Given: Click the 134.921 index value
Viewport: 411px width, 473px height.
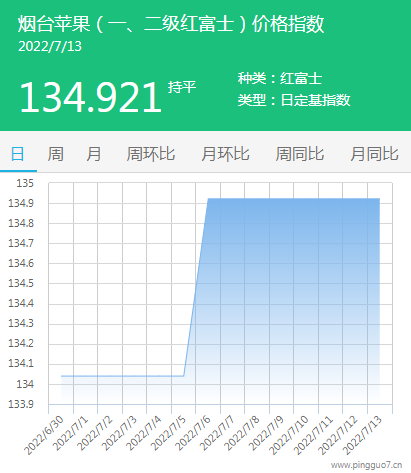Looking at the screenshot, I should [91, 98].
